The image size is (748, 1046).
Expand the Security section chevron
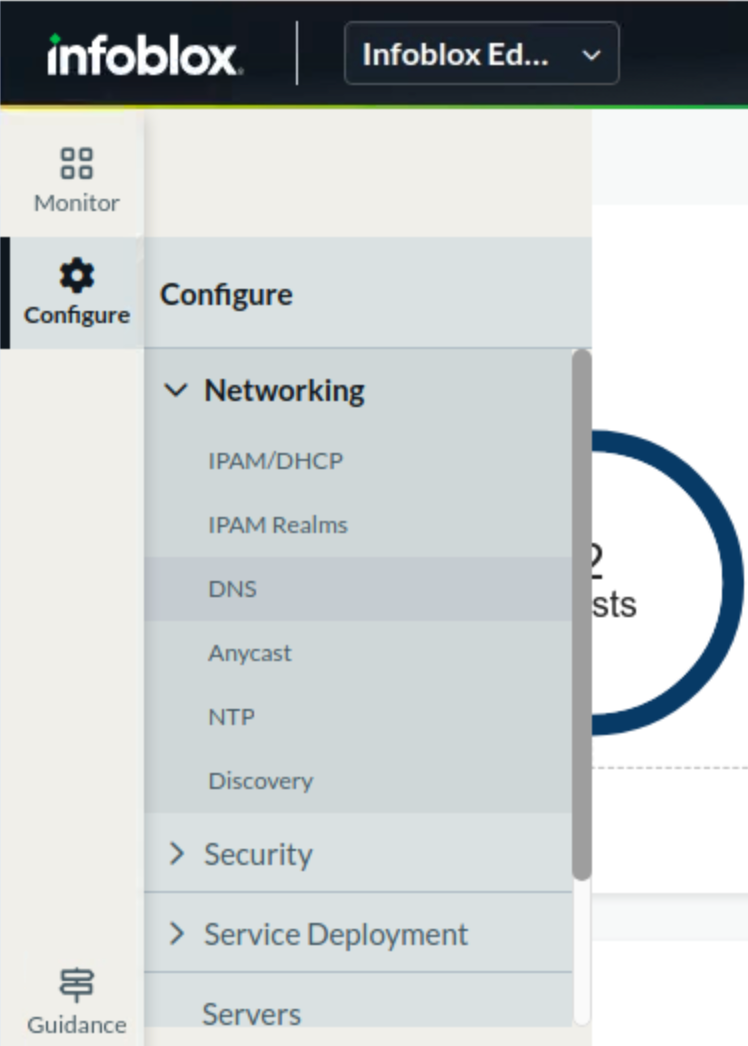point(177,854)
